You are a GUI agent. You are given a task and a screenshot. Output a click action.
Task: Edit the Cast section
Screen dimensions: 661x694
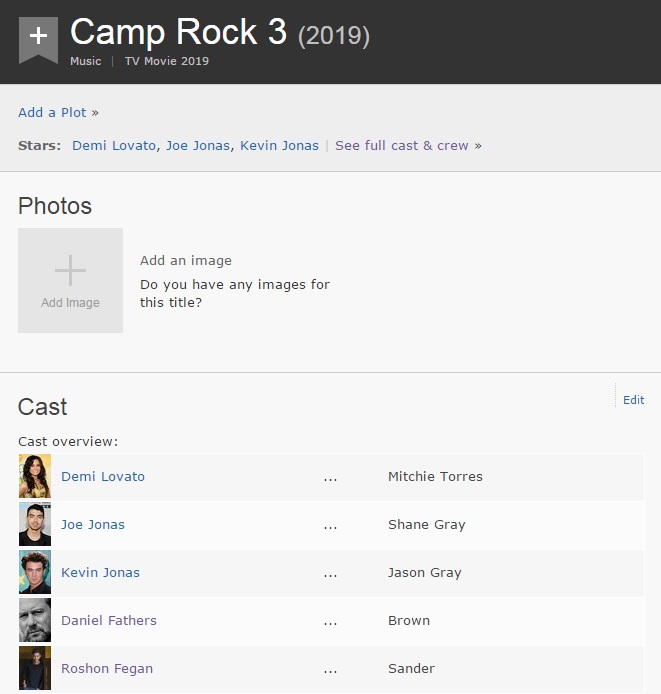tap(634, 400)
